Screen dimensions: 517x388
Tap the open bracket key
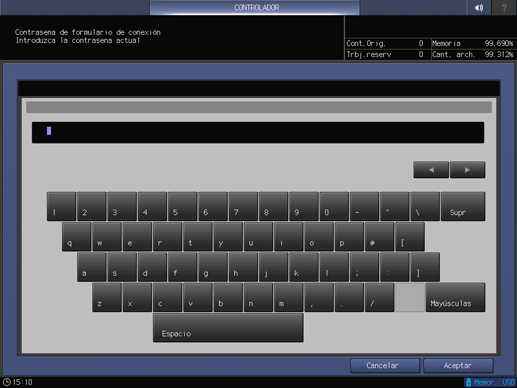410,237
